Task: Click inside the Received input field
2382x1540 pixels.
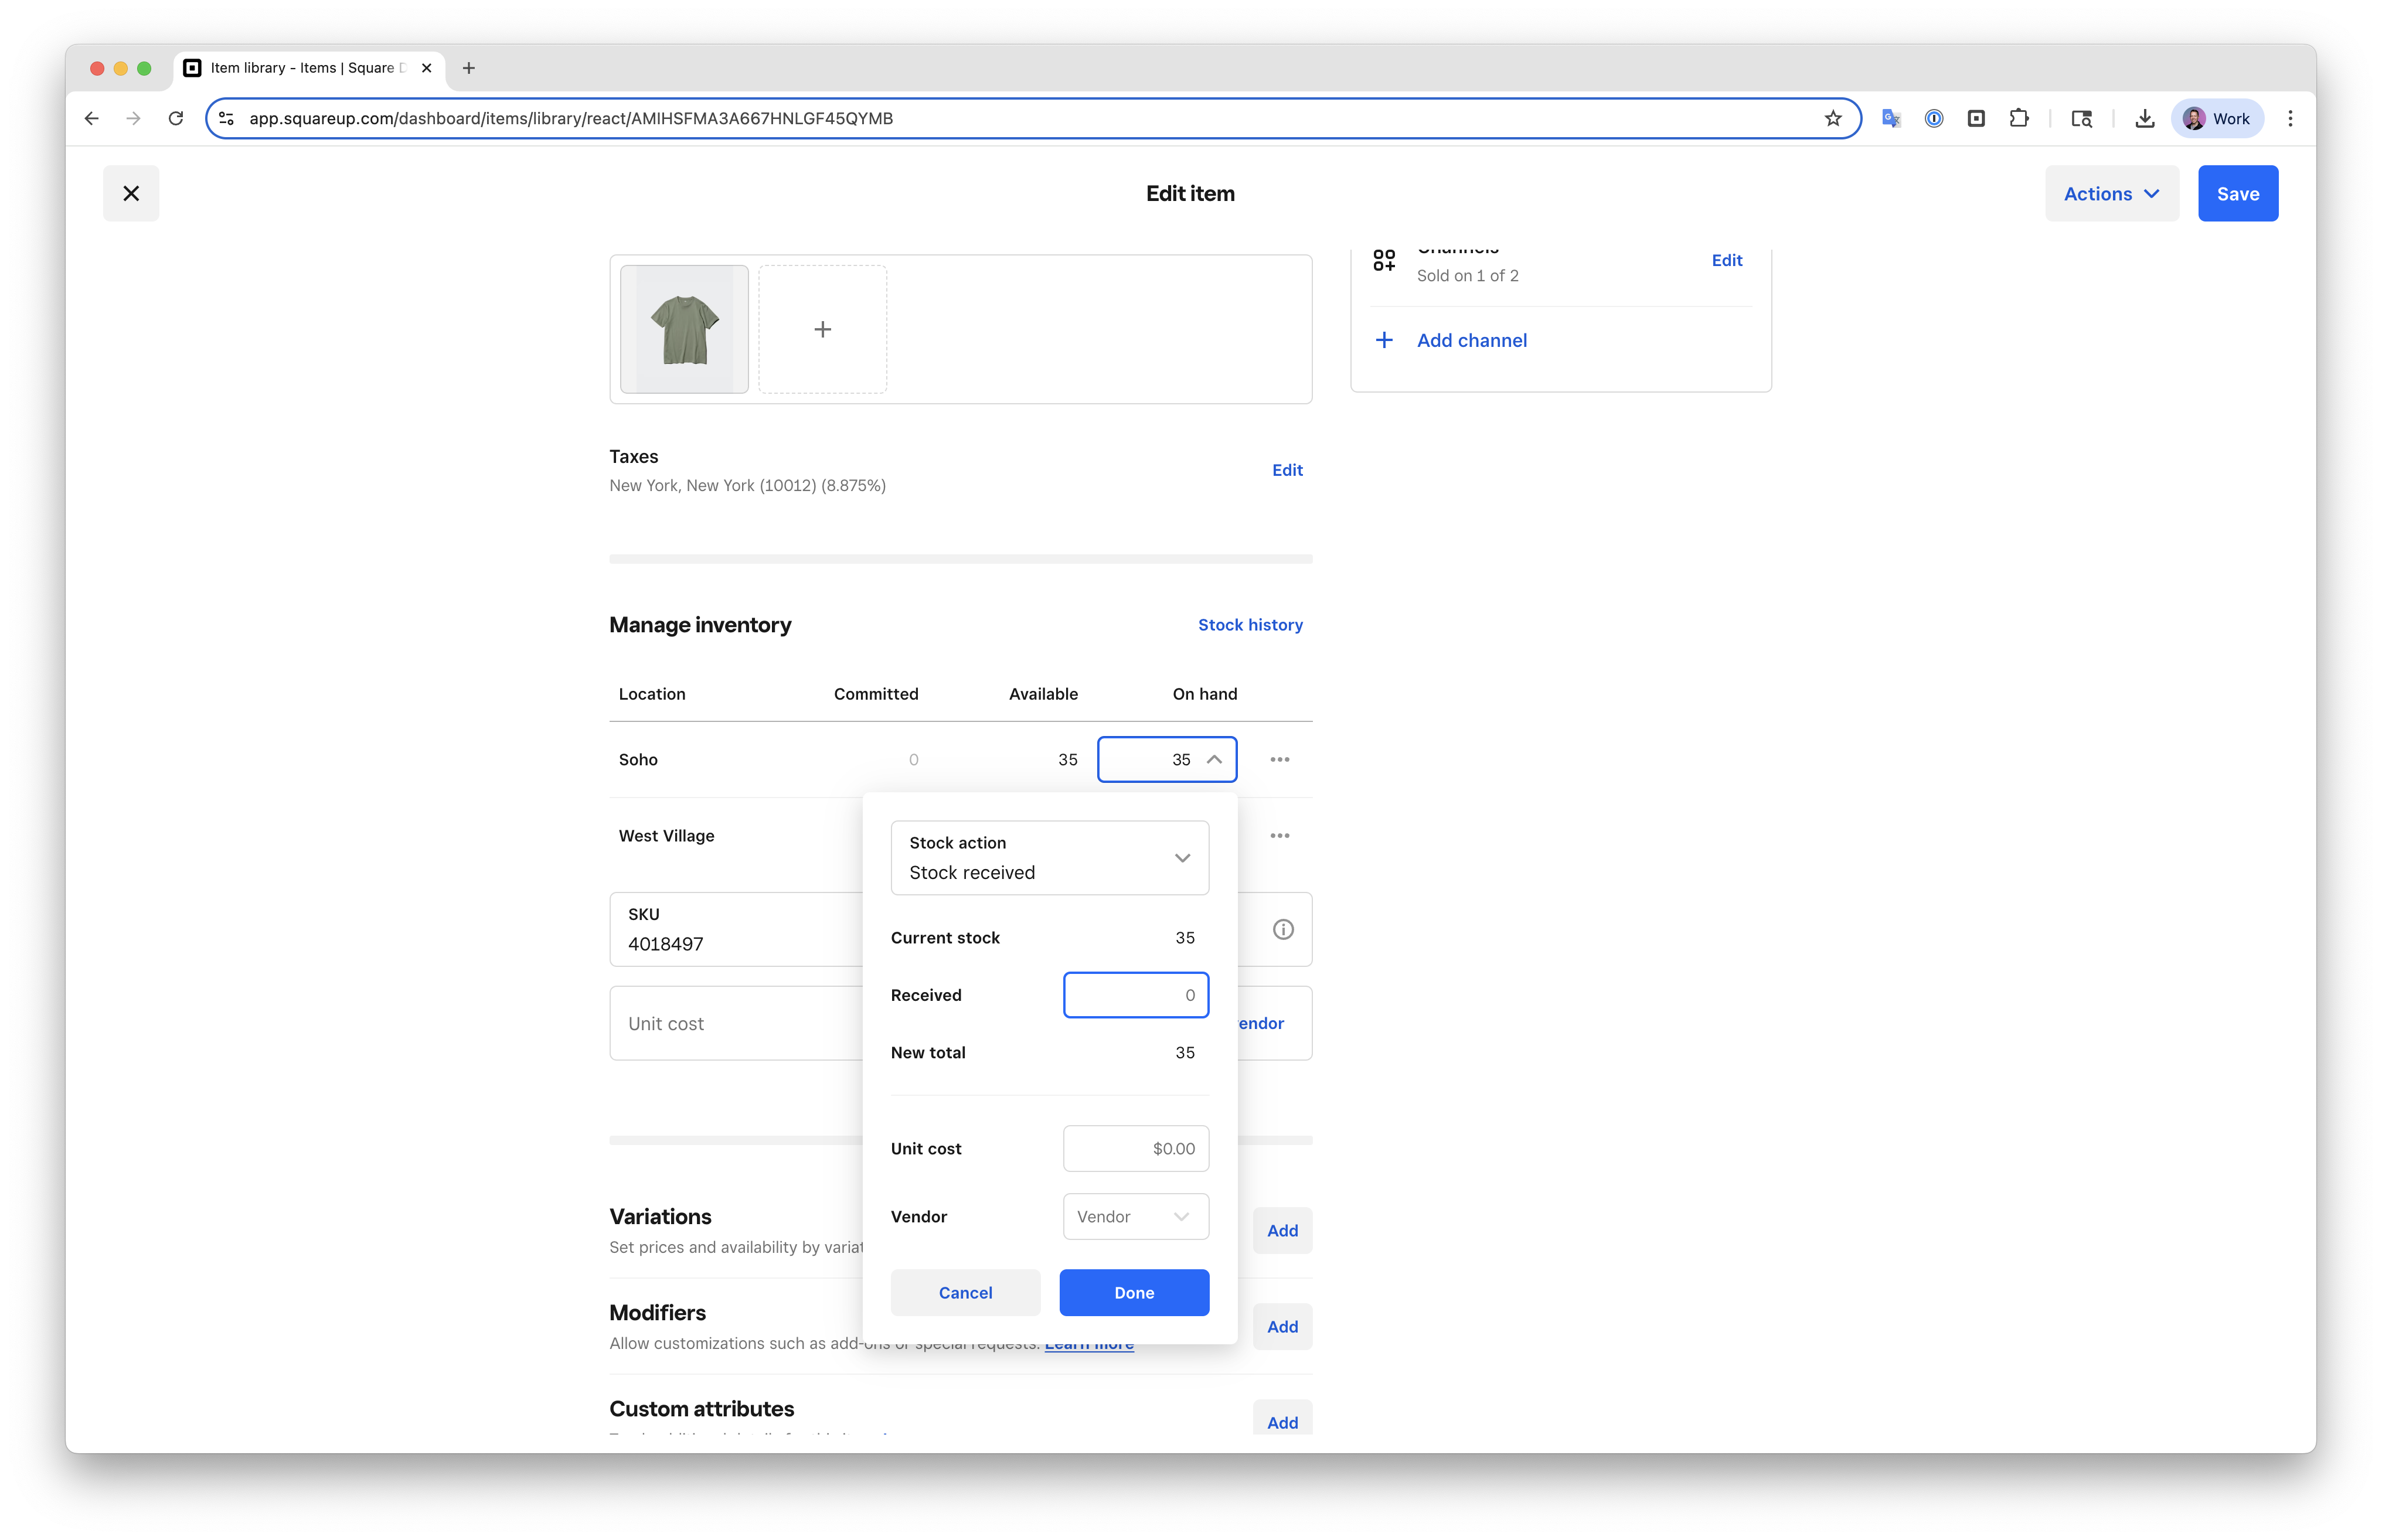Action: pyautogui.click(x=1136, y=995)
